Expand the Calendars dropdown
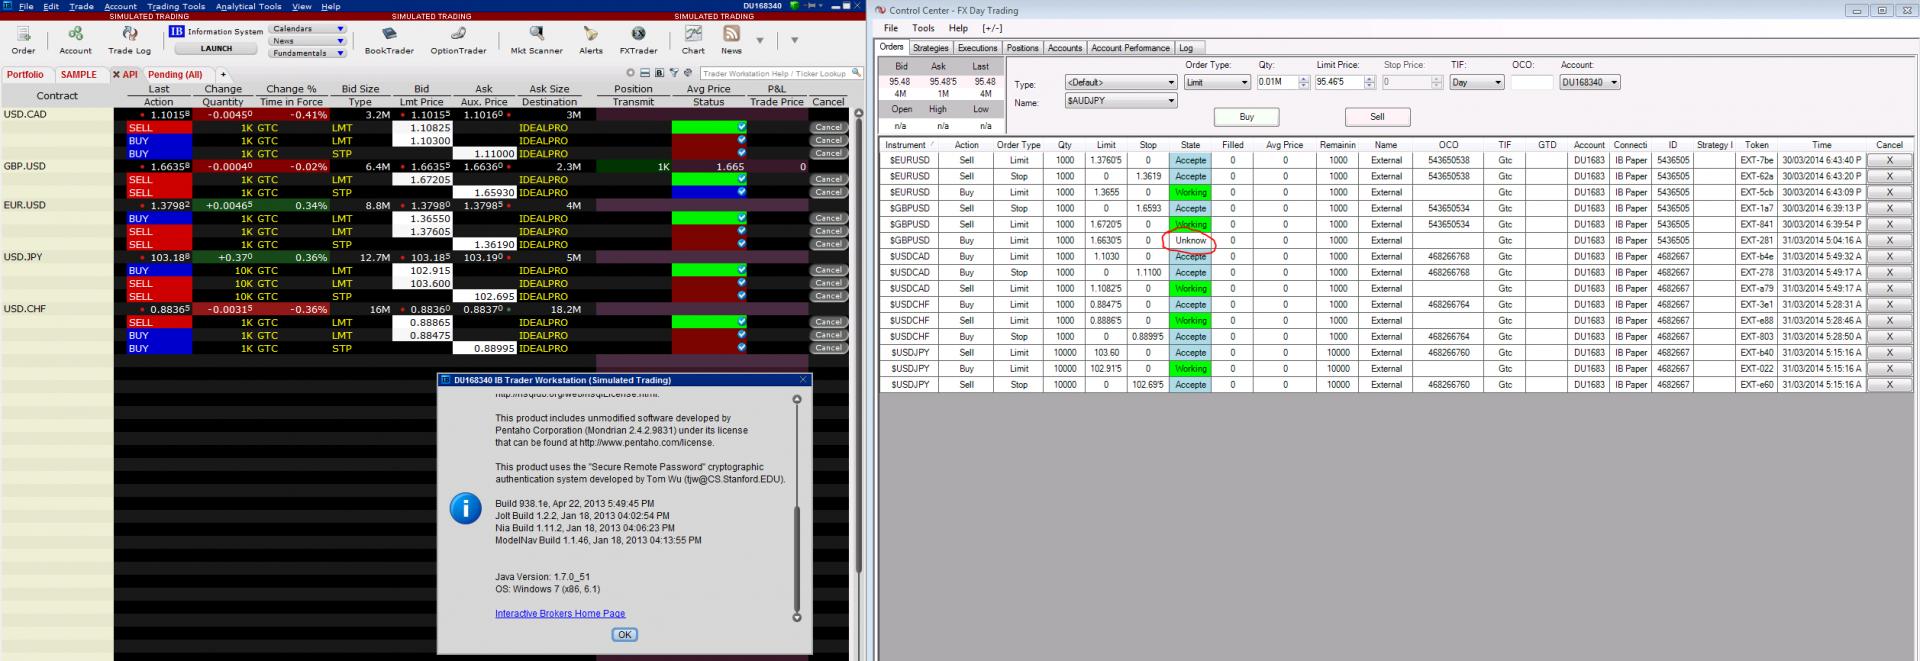This screenshot has height=661, width=1920. point(308,29)
